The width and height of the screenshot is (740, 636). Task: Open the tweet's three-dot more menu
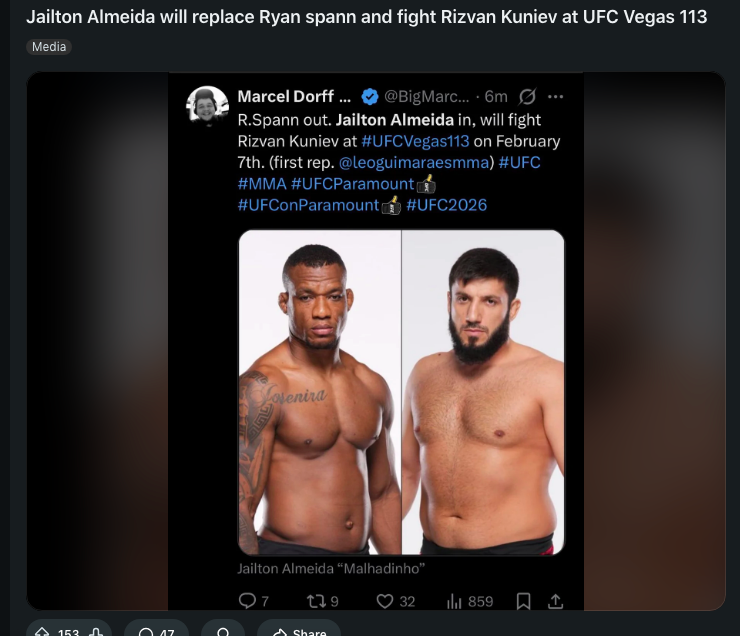tap(555, 97)
